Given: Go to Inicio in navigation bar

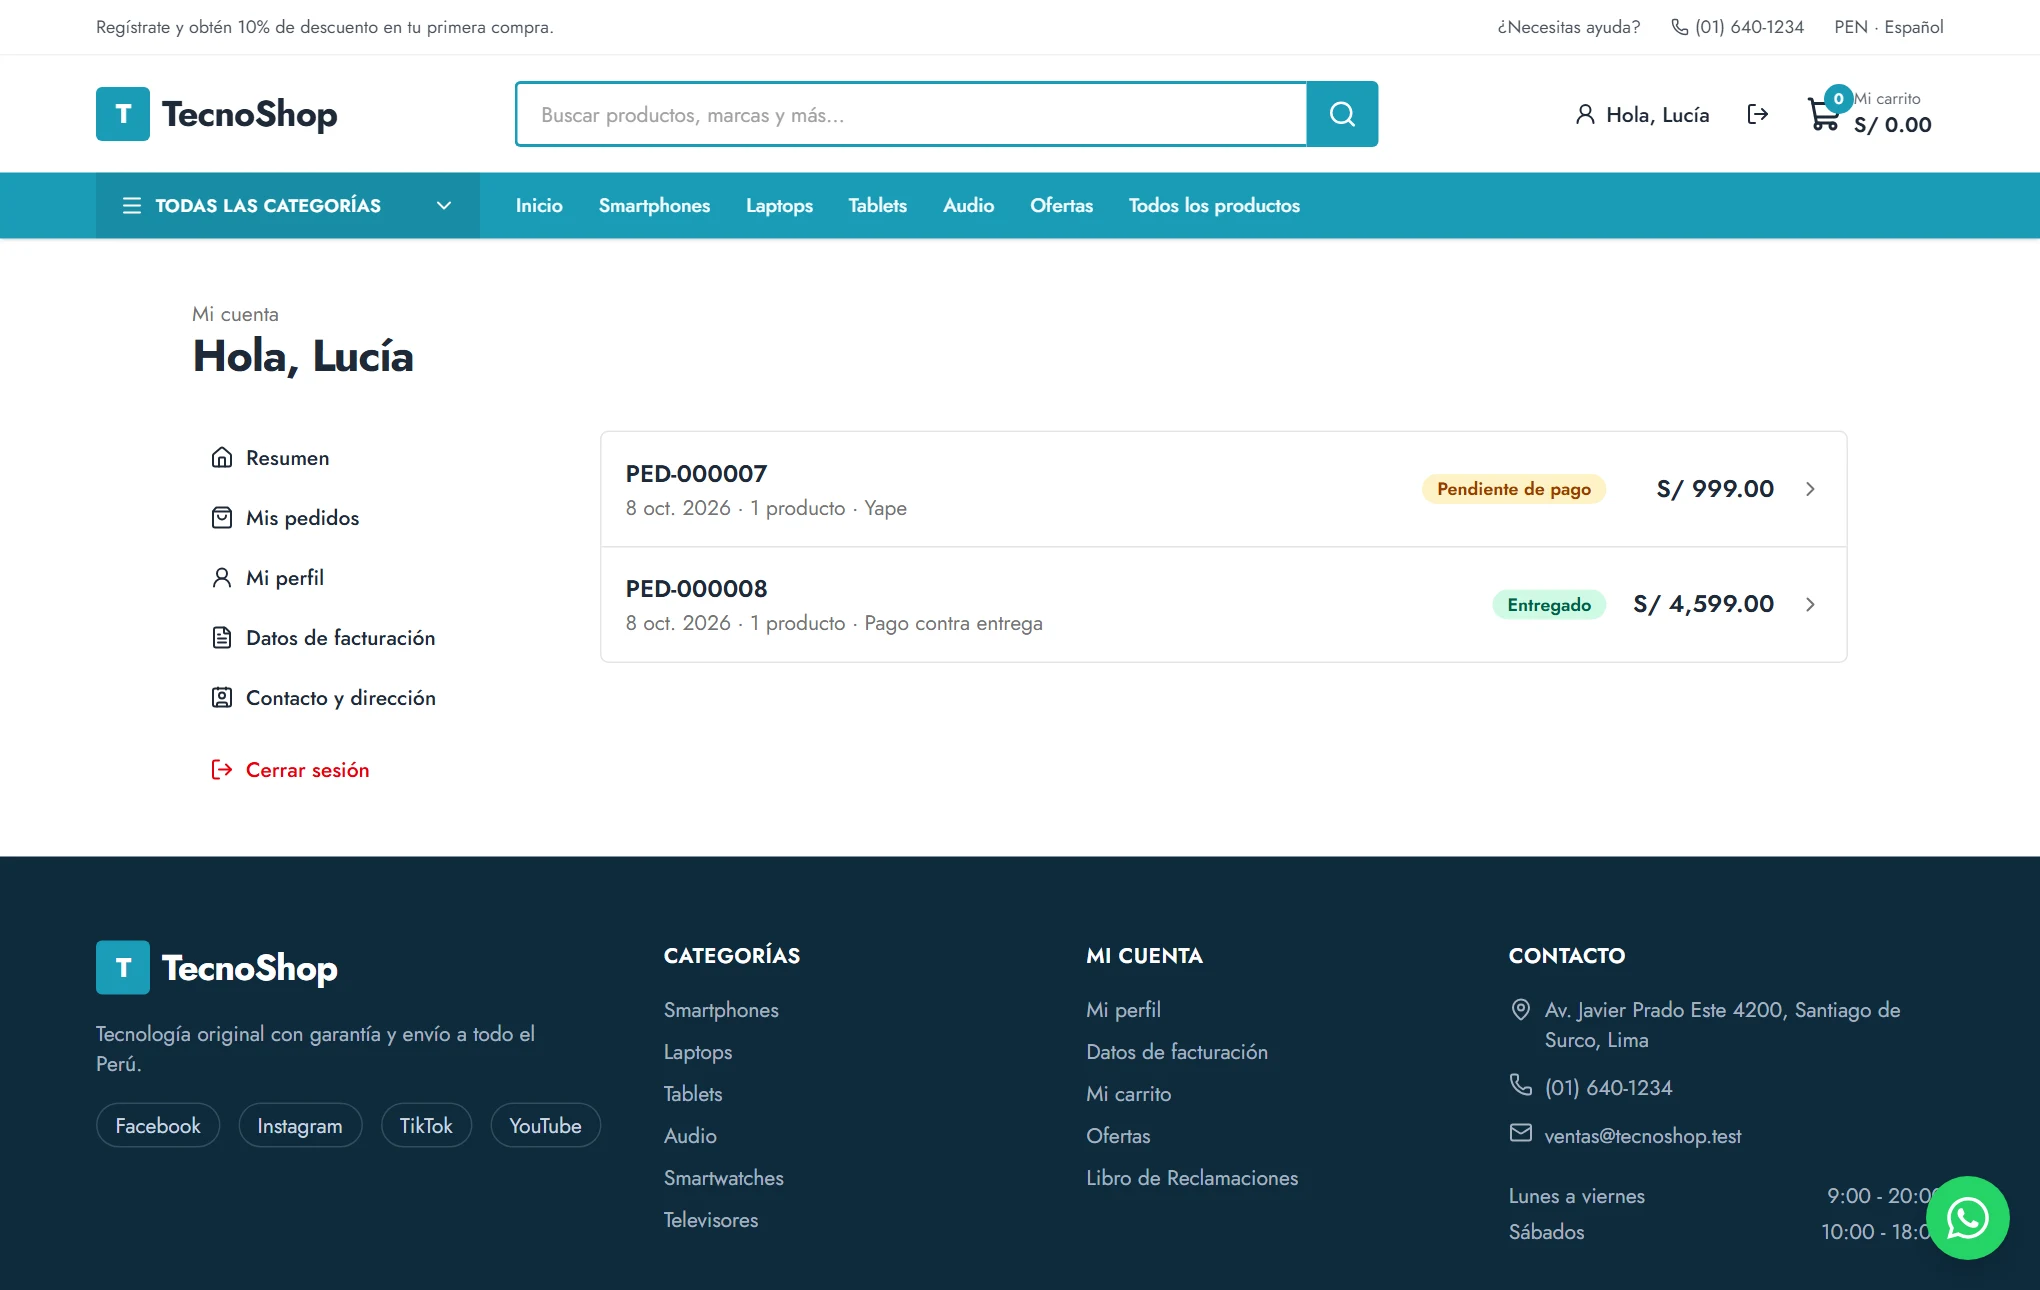Looking at the screenshot, I should [539, 205].
